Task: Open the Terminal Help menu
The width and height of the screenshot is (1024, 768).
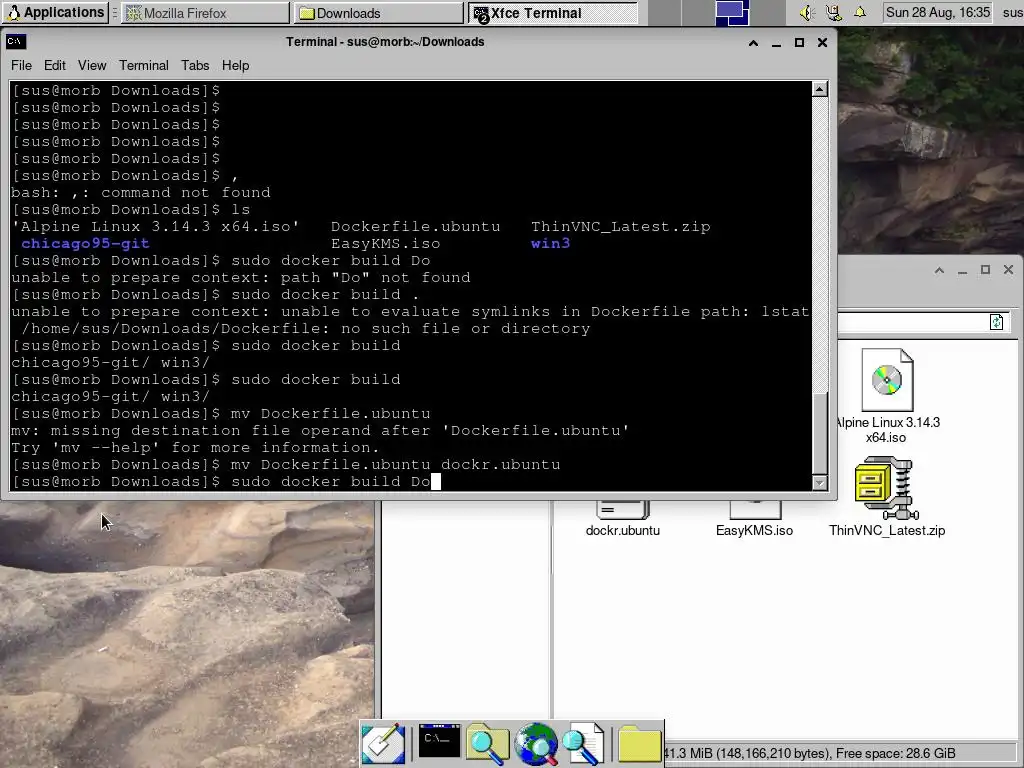Action: coord(235,65)
